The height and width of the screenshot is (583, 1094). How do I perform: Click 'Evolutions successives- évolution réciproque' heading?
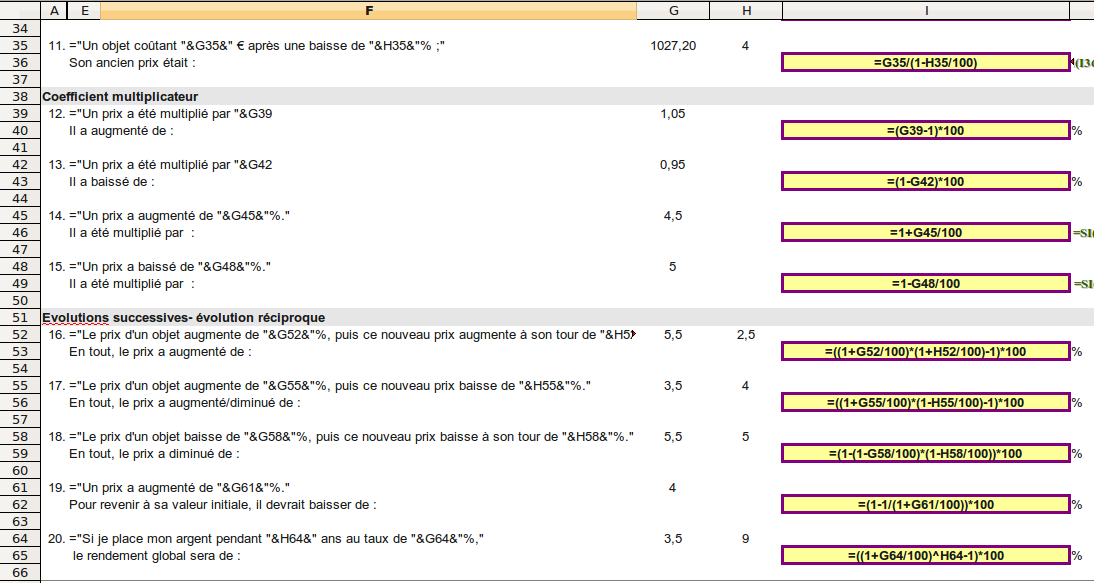[x=183, y=318]
